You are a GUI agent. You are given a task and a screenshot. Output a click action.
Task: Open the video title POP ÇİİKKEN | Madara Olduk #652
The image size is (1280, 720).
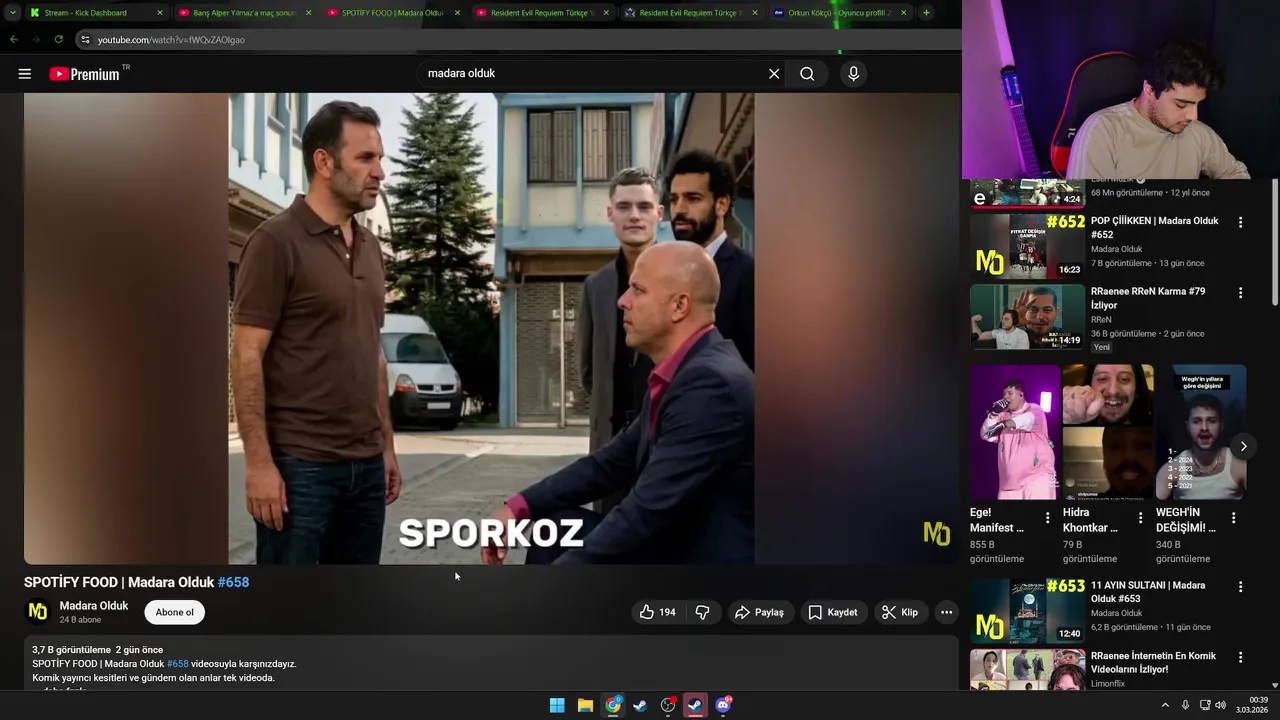1155,228
